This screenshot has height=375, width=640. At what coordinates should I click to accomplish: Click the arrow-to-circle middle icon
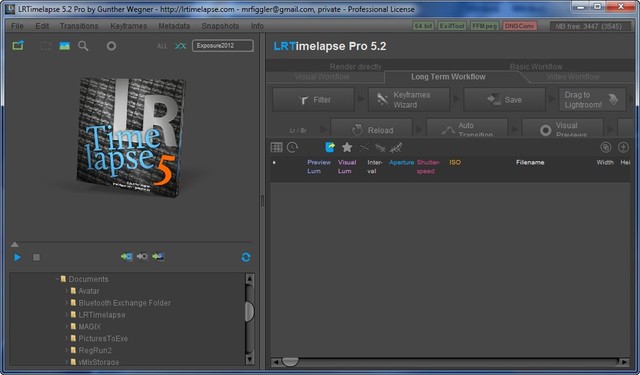tap(142, 257)
